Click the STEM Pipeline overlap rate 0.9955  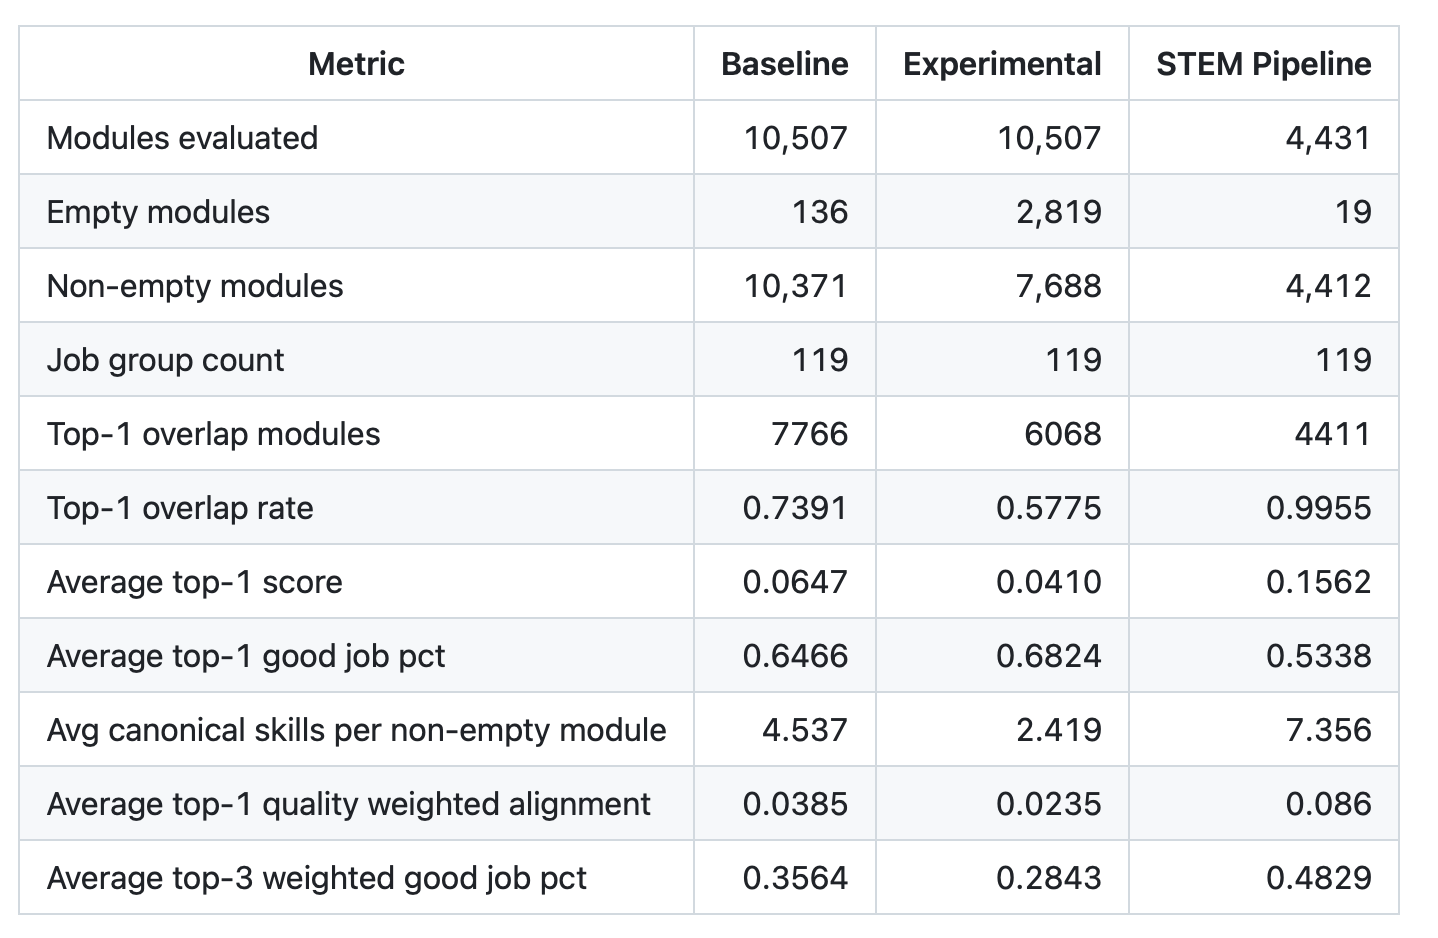[1318, 508]
